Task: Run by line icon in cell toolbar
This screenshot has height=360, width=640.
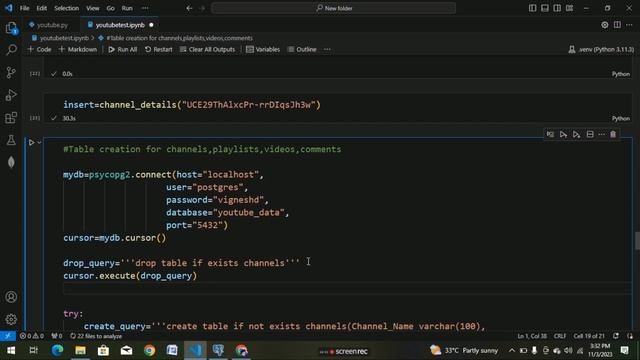Action: pos(550,134)
